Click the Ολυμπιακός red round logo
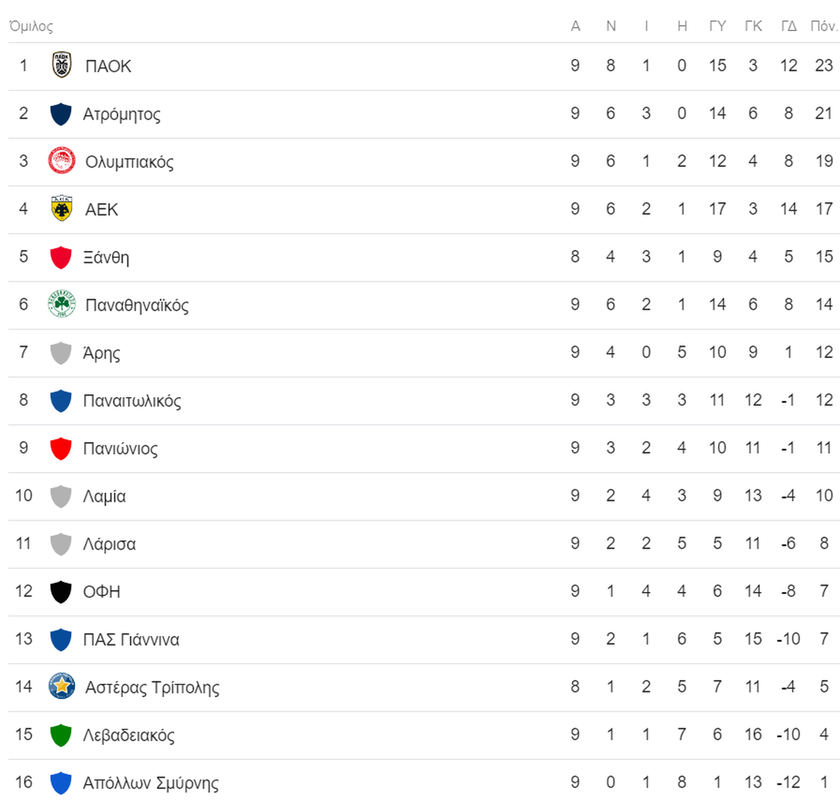 (x=62, y=161)
